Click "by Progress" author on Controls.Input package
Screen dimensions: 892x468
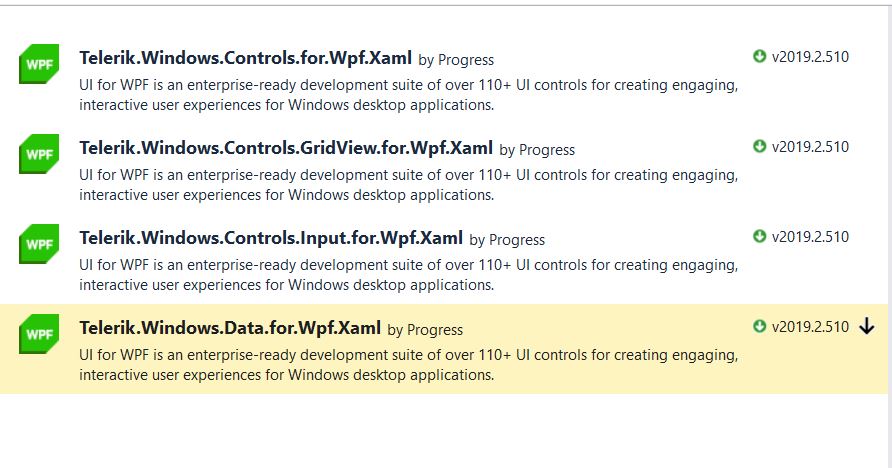point(507,240)
